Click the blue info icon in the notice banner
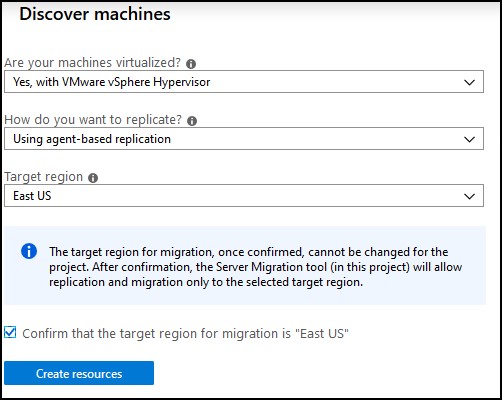Image resolution: width=502 pixels, height=400 pixels. pos(29,251)
